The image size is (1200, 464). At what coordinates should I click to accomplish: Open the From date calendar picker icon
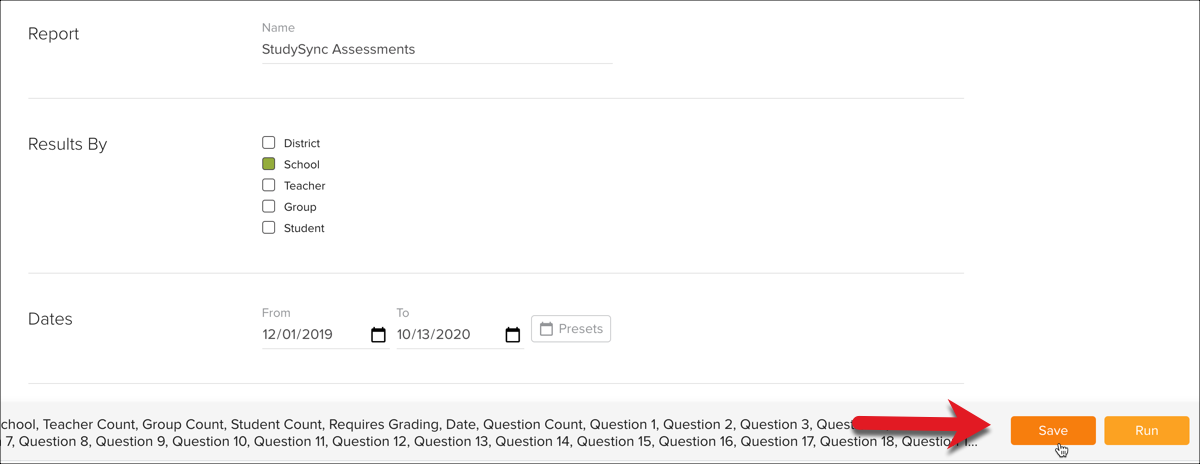[378, 335]
